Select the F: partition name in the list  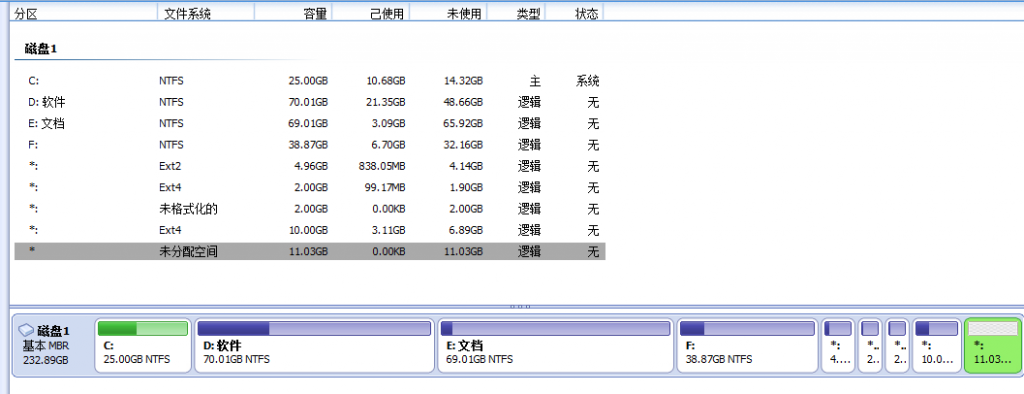click(x=33, y=144)
